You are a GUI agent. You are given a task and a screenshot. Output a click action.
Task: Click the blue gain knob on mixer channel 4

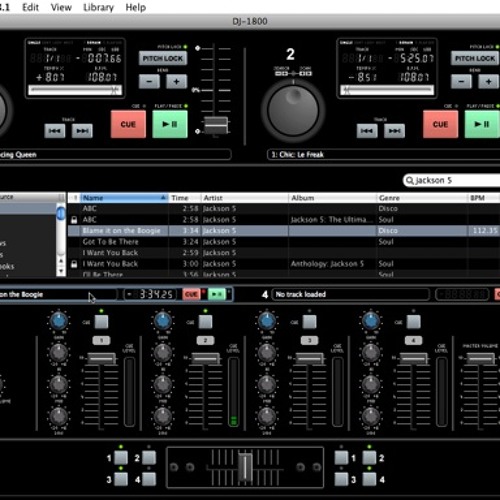[x=371, y=321]
